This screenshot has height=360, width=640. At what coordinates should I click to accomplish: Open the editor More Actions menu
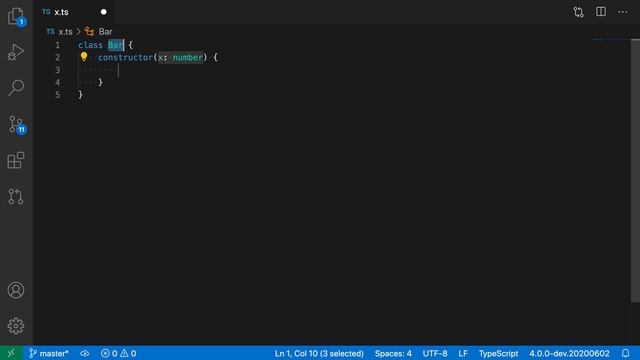(623, 12)
